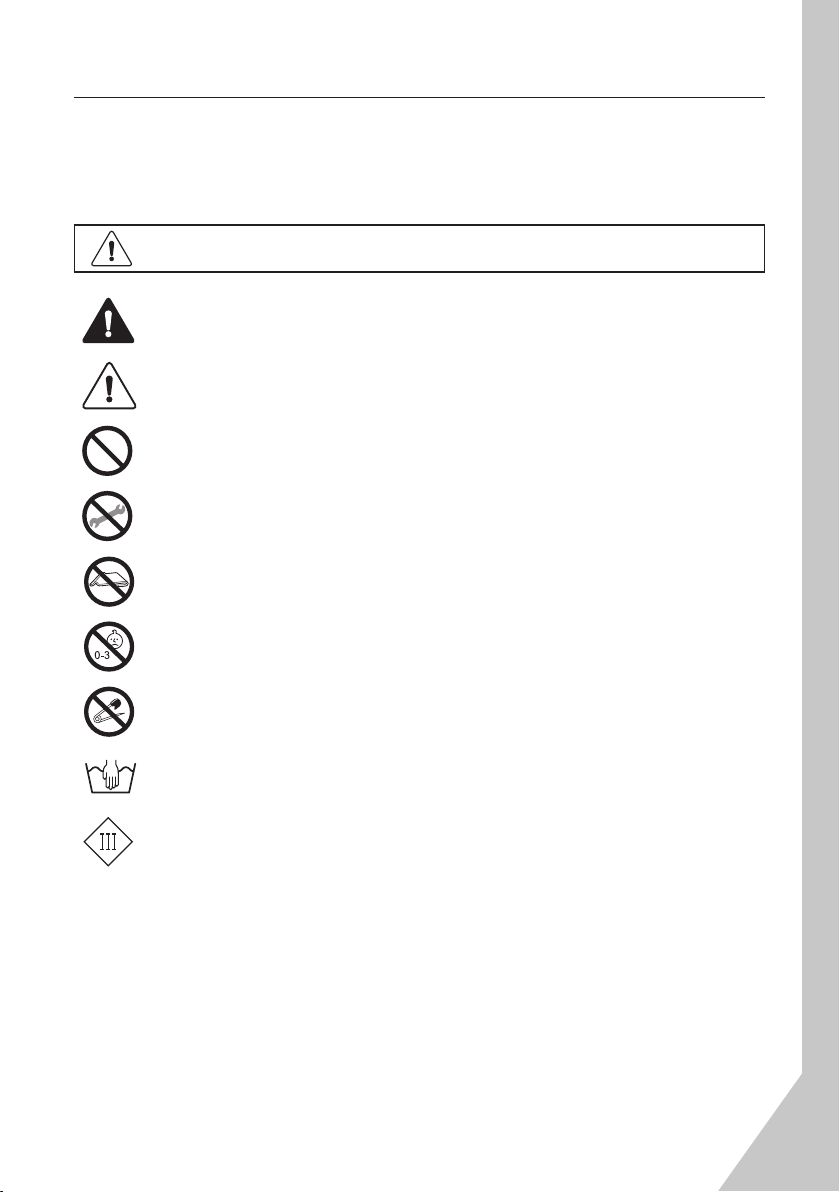Viewport: 840px width, 1192px height.
Task: Click the no-wrench do not disassemble icon
Action: (107, 516)
